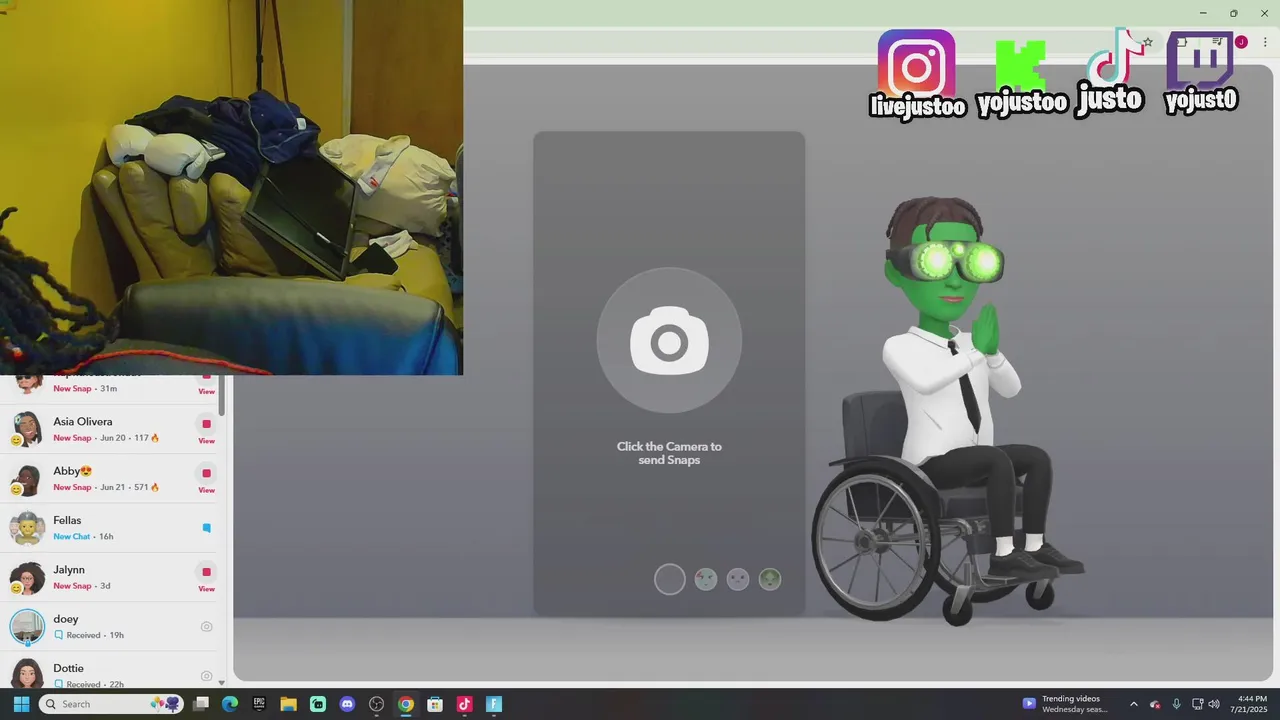Click Jalynn's Bitmoji avatar
1280x720 pixels.
pos(27,578)
